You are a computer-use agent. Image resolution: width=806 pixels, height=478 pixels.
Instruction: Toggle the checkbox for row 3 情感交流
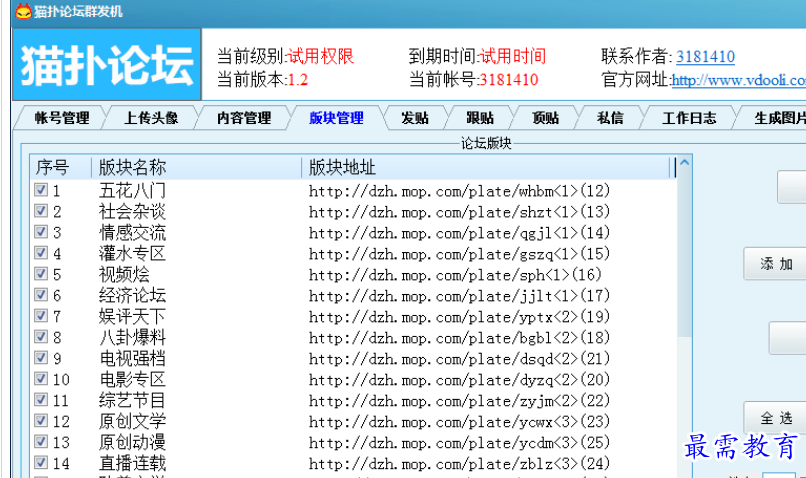click(41, 232)
